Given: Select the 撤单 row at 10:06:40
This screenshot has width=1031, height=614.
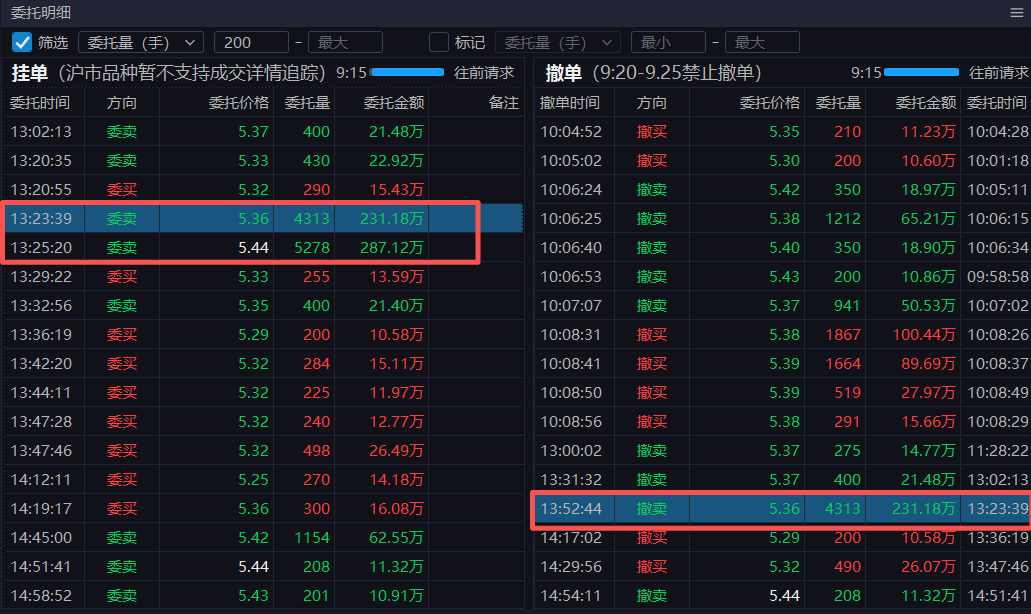Looking at the screenshot, I should tap(782, 247).
